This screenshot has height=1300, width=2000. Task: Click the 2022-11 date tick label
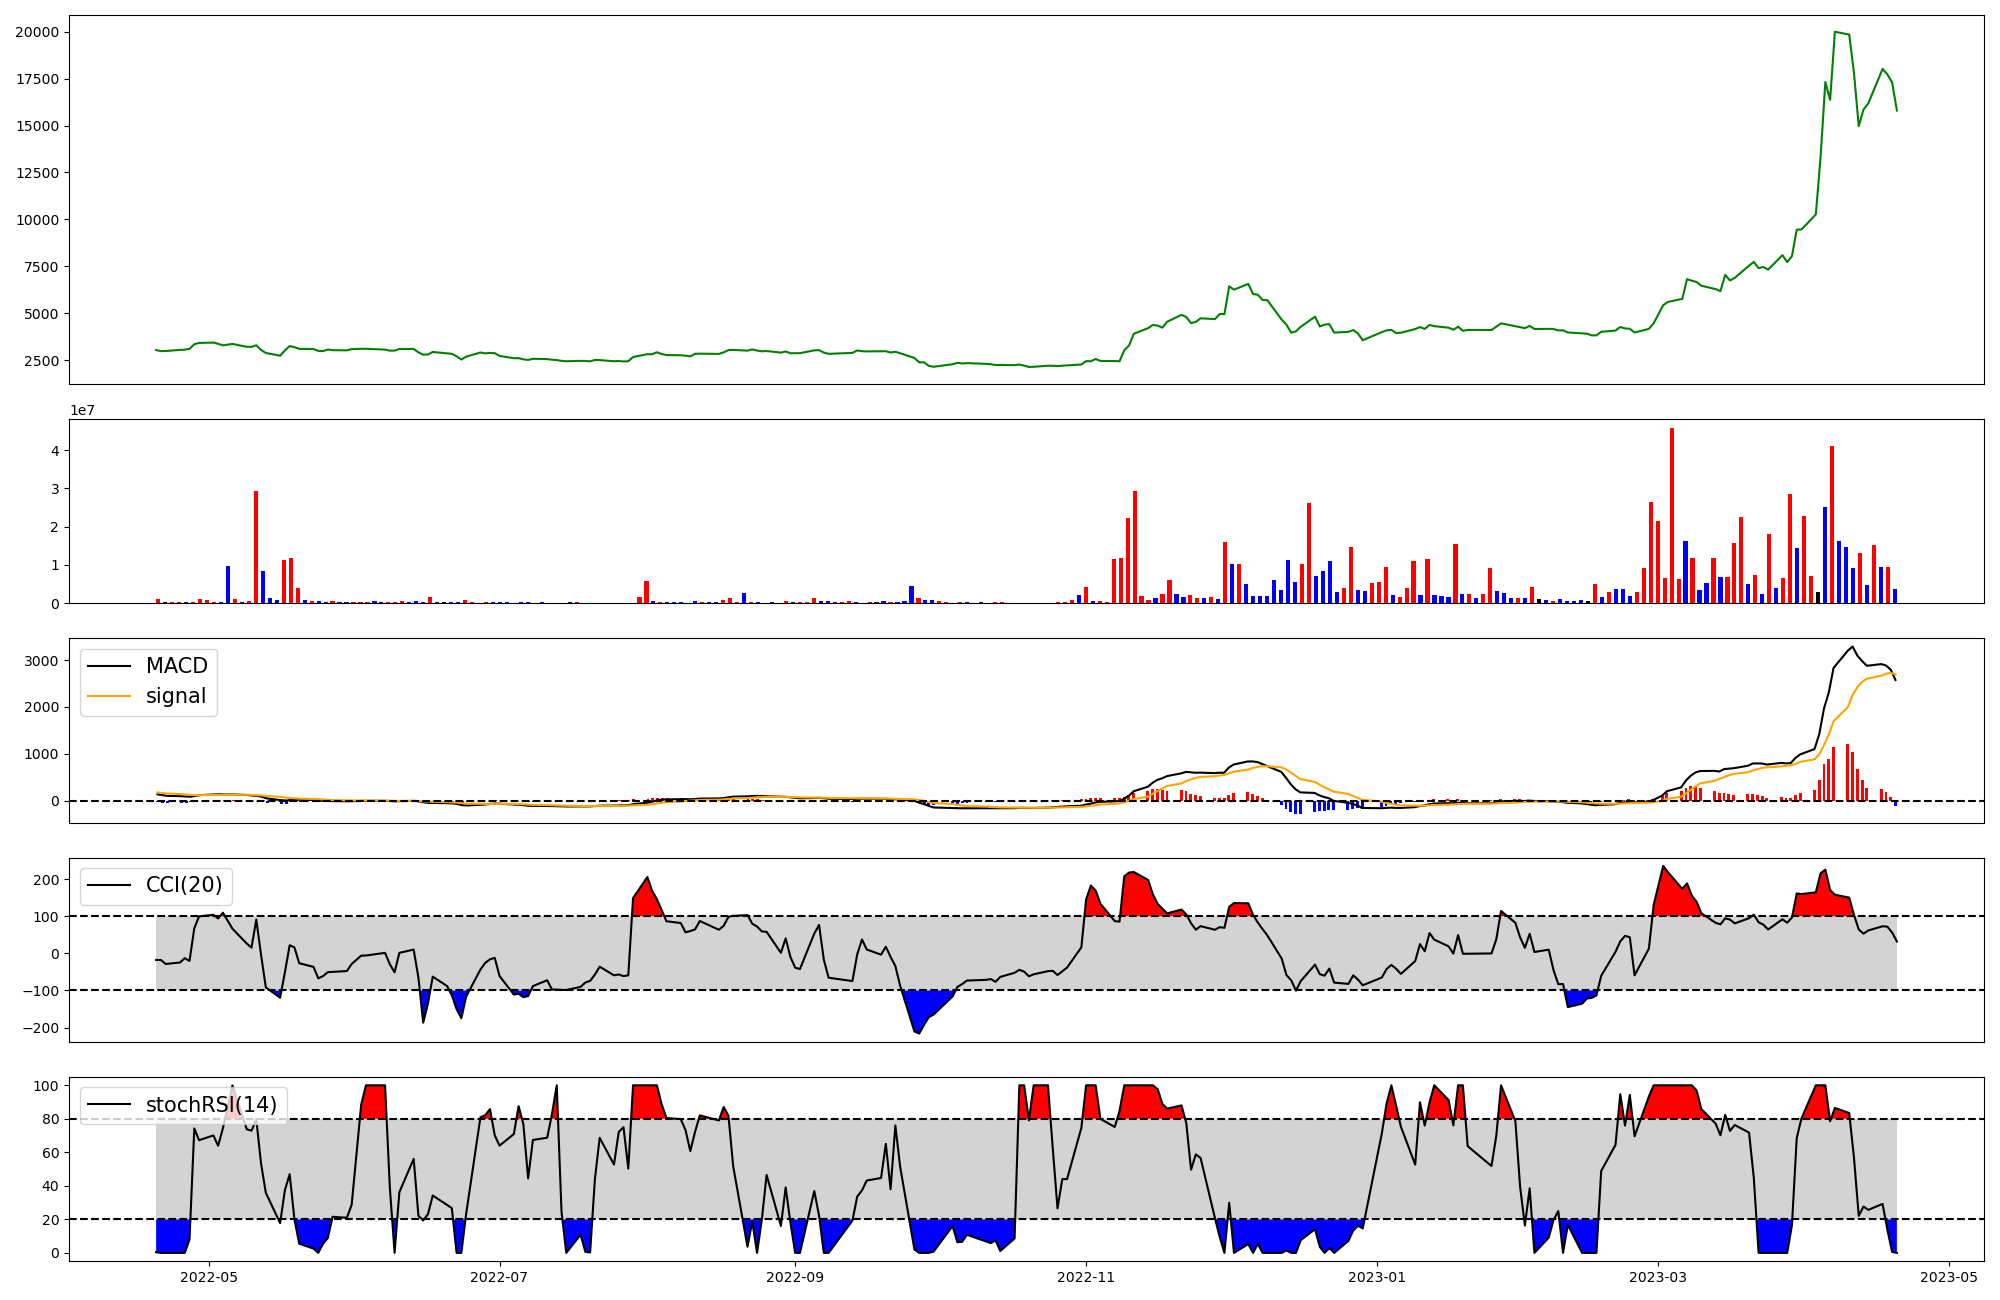click(x=1086, y=1276)
